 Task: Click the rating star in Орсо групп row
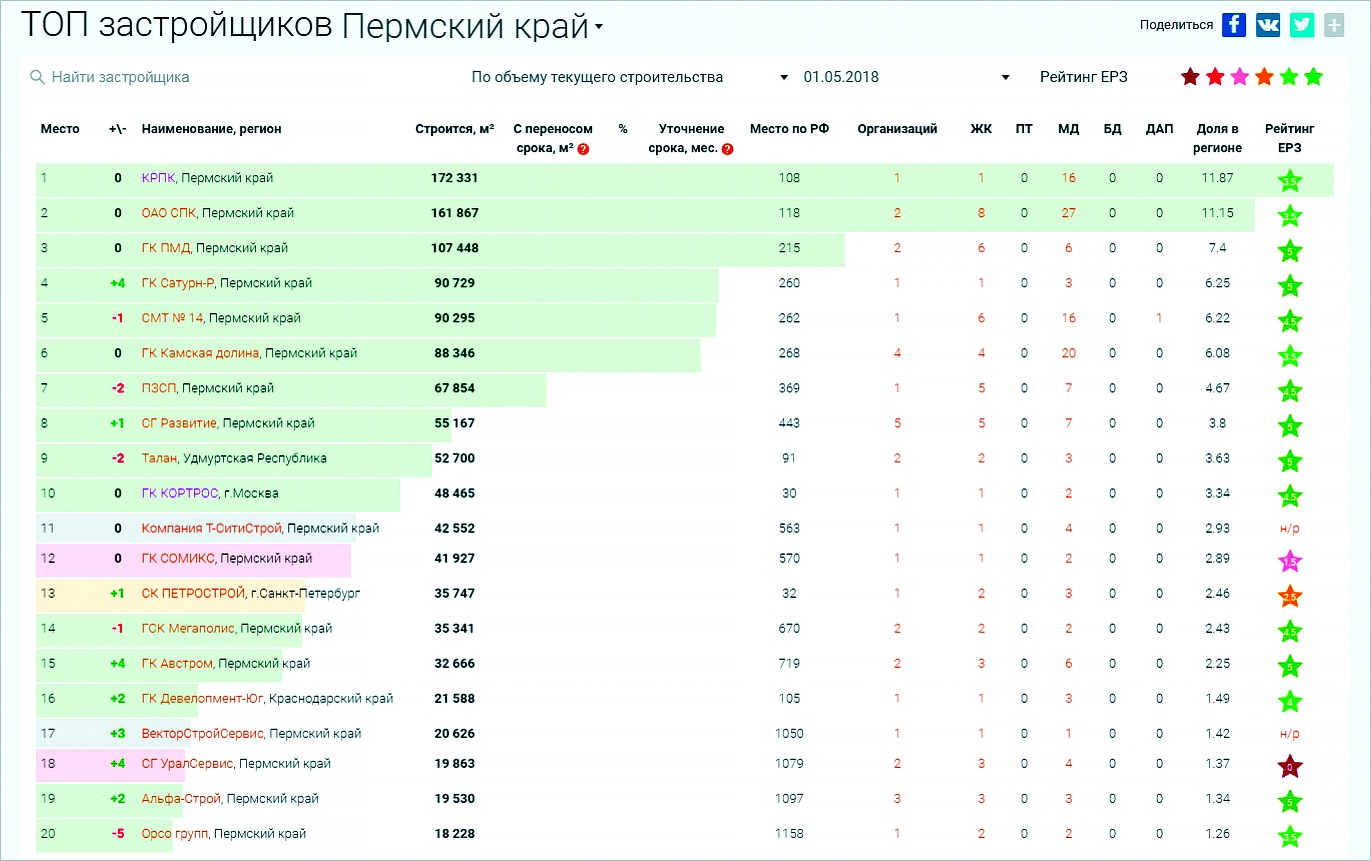point(1290,837)
